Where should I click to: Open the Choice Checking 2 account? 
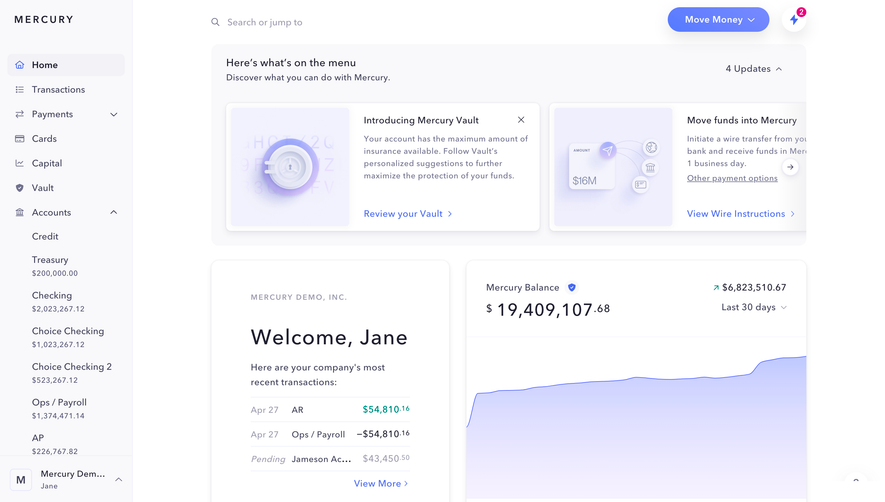[x=72, y=373]
